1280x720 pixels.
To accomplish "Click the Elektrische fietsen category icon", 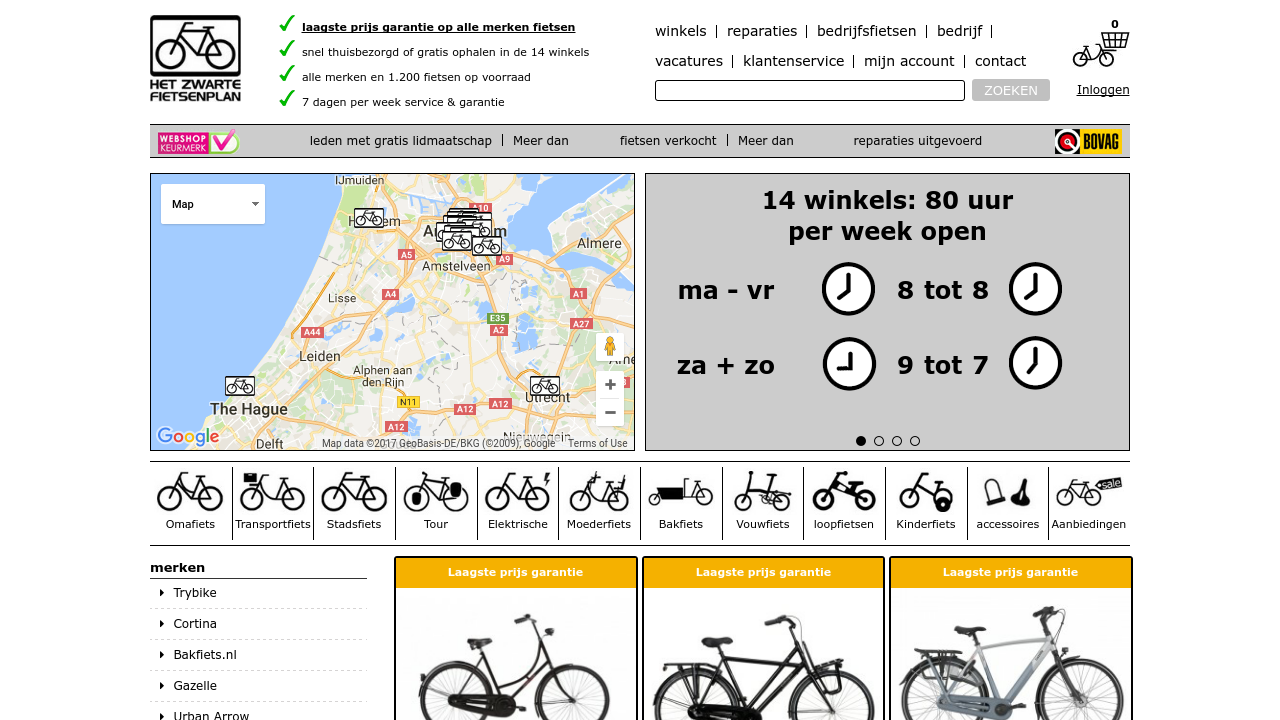I will (x=517, y=492).
